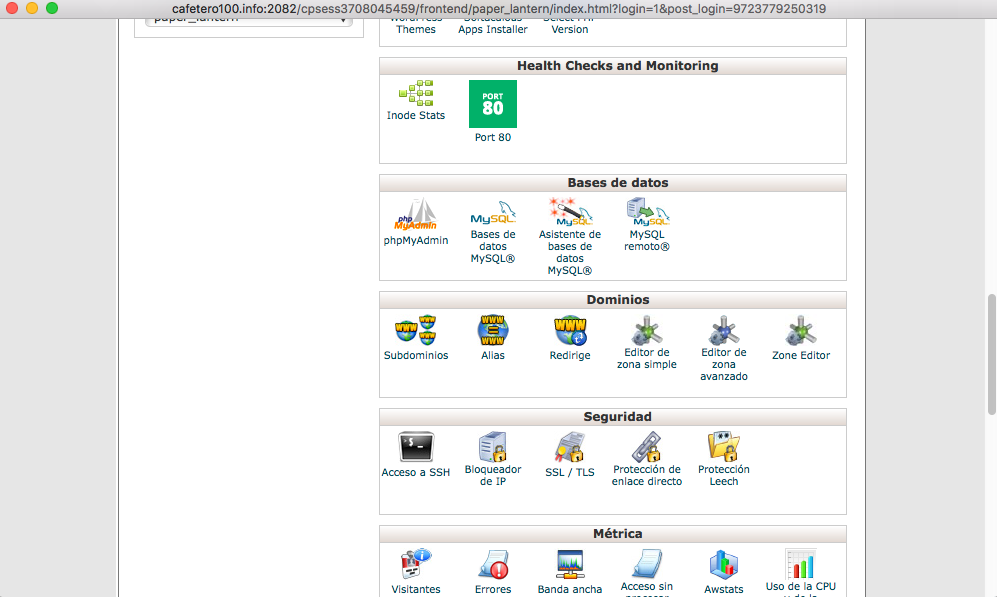Open MySQL remoto icon
The height and width of the screenshot is (597, 997).
pos(647,212)
